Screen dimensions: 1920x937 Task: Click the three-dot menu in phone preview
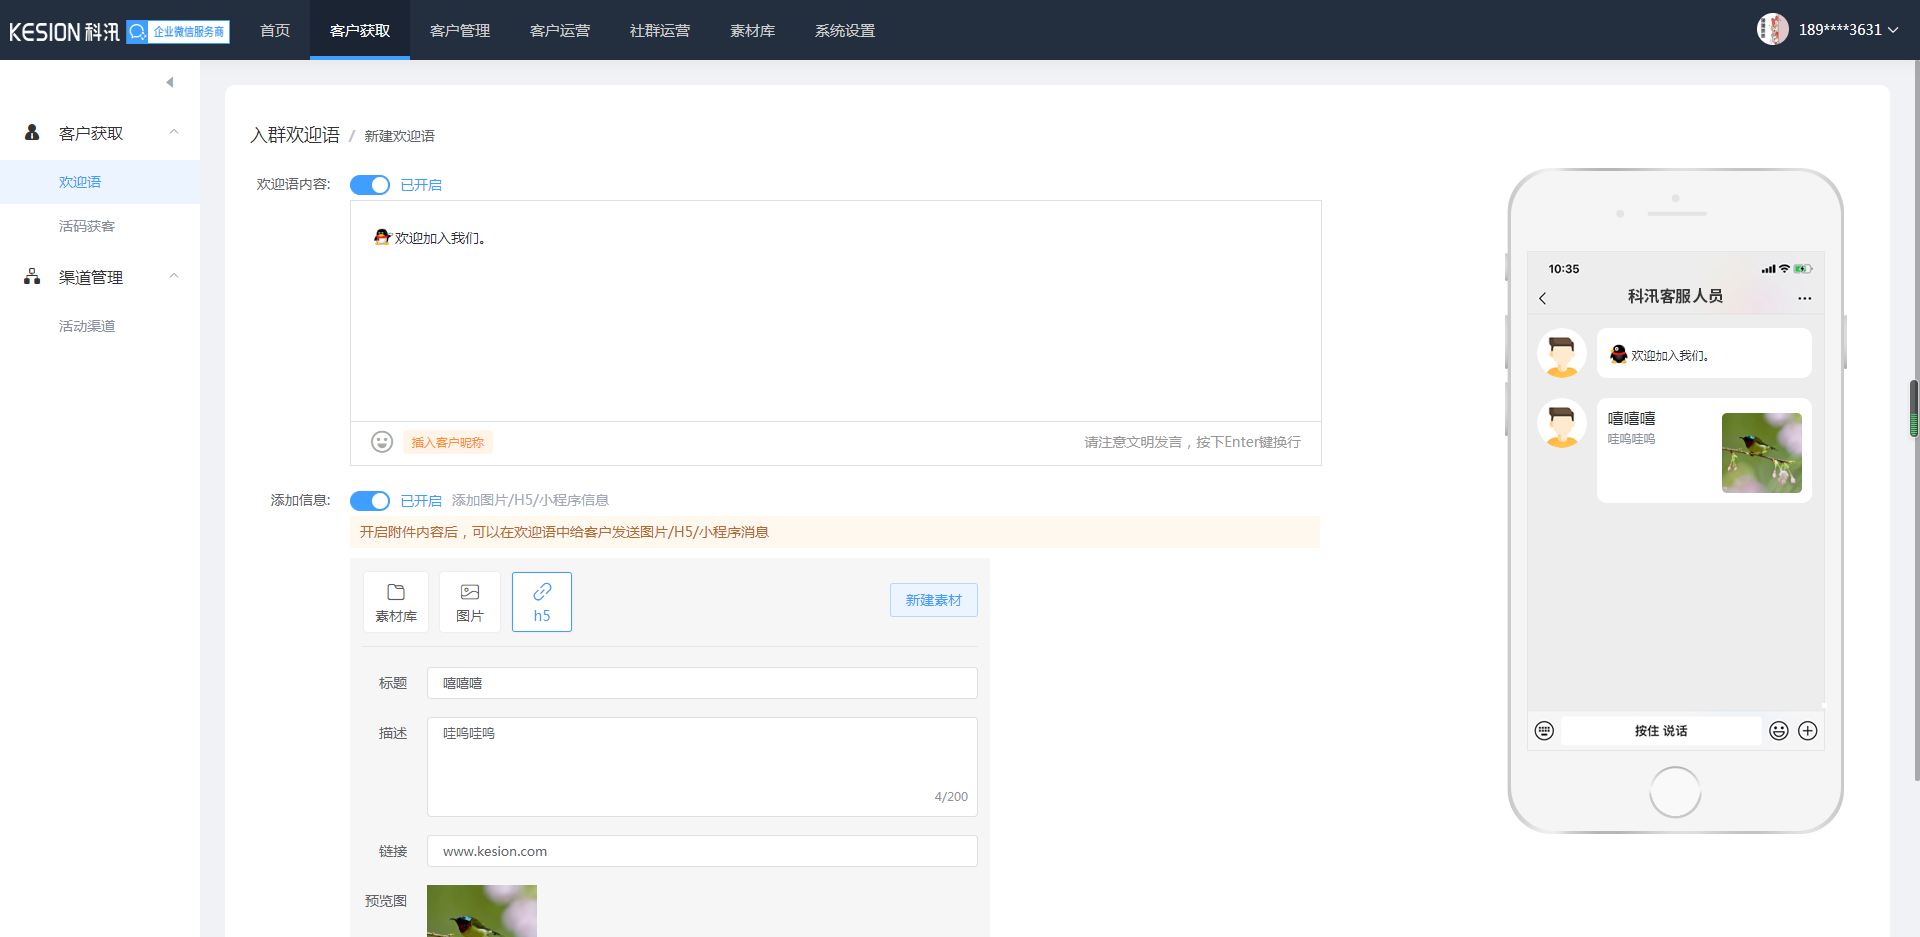pos(1804,298)
